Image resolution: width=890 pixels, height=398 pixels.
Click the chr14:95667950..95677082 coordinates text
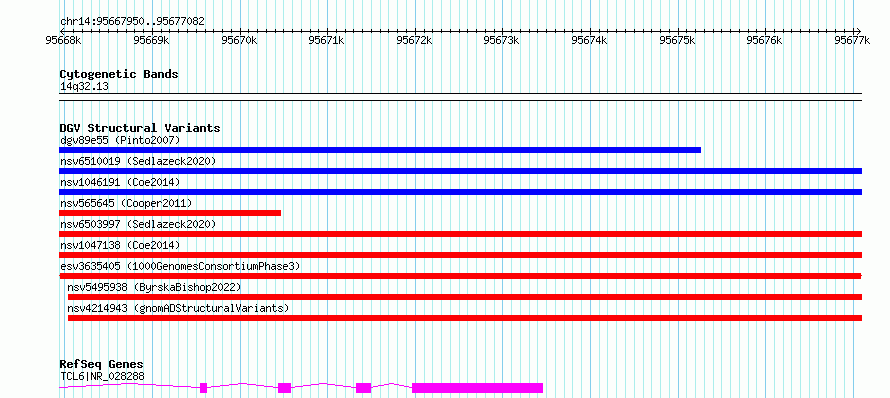point(132,22)
